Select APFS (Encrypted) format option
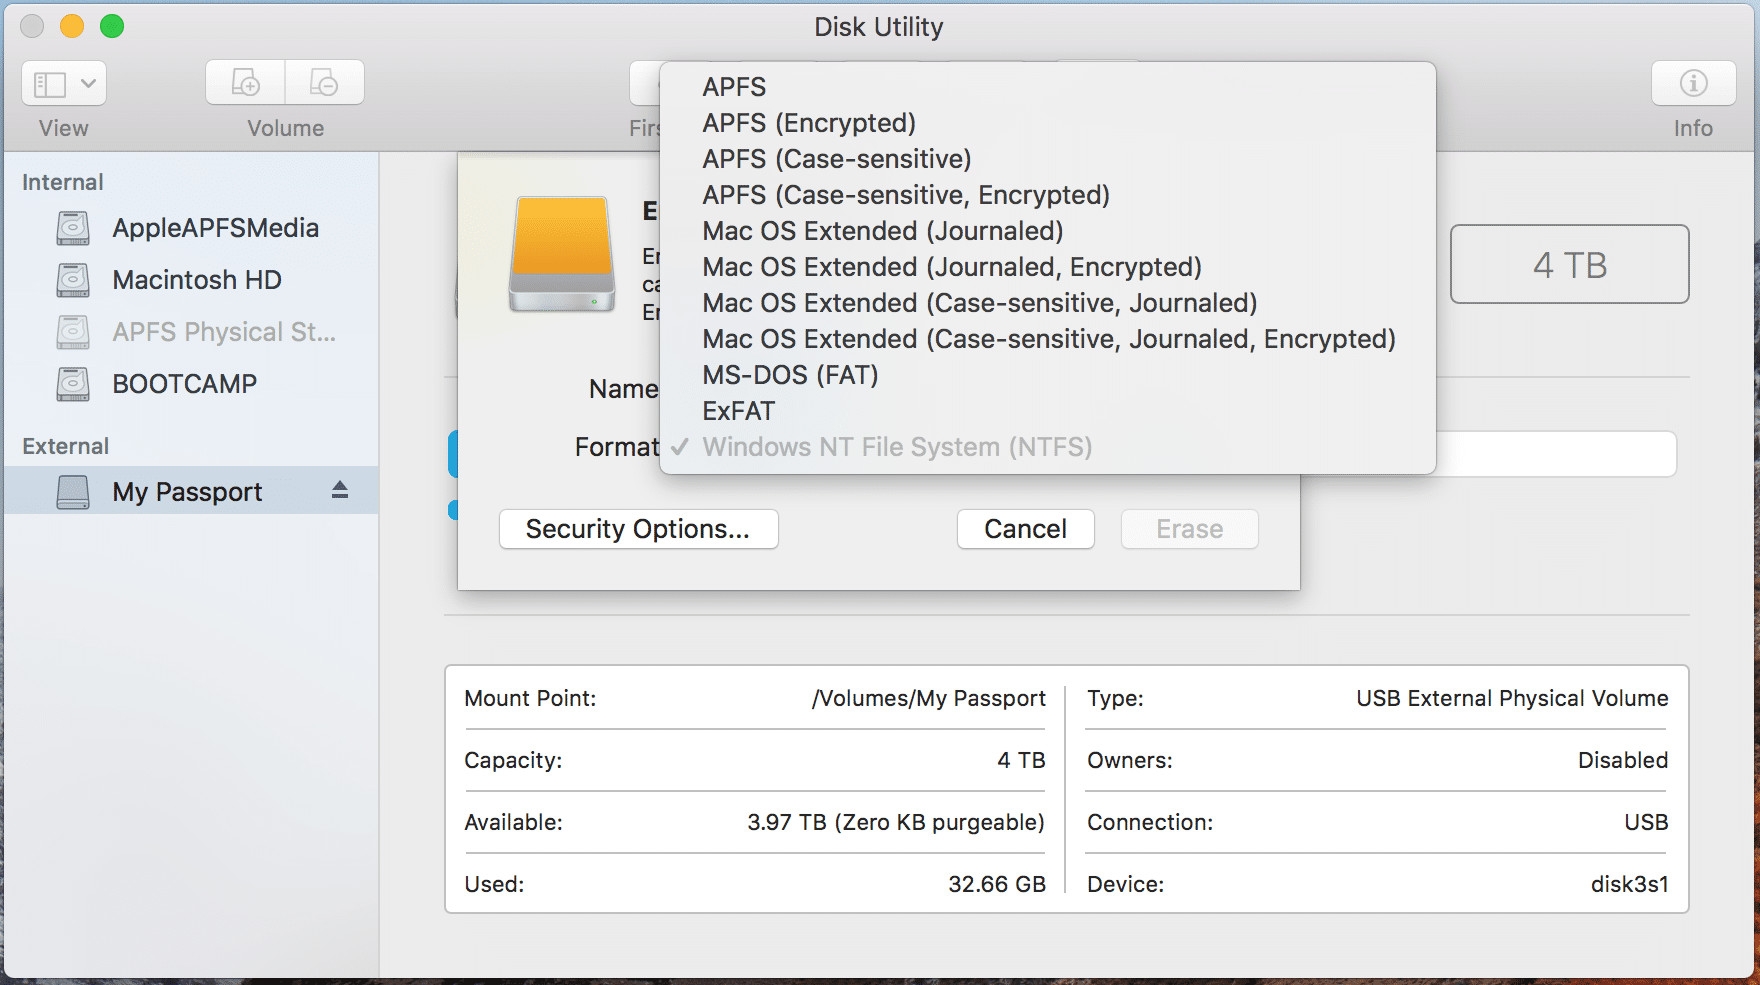 pos(808,123)
